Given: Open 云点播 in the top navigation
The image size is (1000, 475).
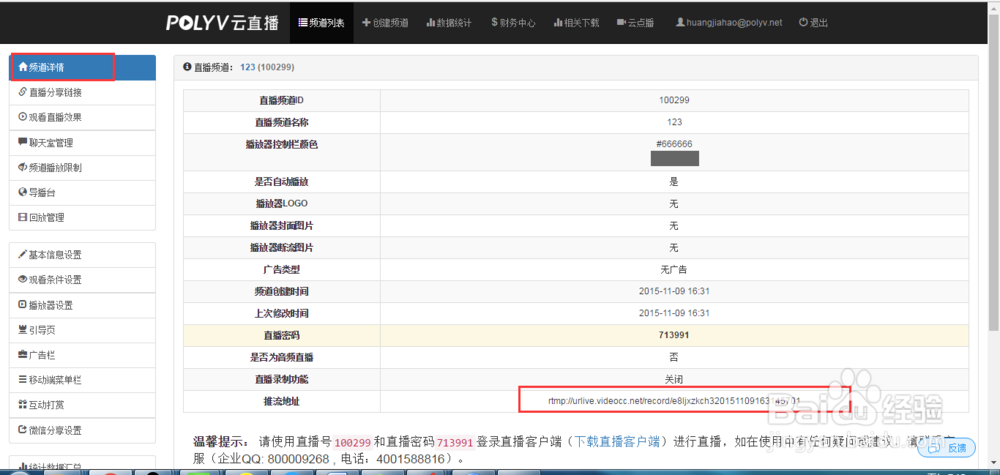Looking at the screenshot, I should coord(635,22).
